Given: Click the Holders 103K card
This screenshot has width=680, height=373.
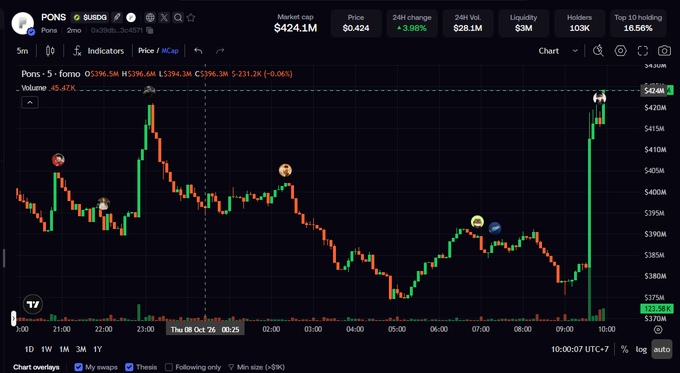Looking at the screenshot, I should (579, 23).
